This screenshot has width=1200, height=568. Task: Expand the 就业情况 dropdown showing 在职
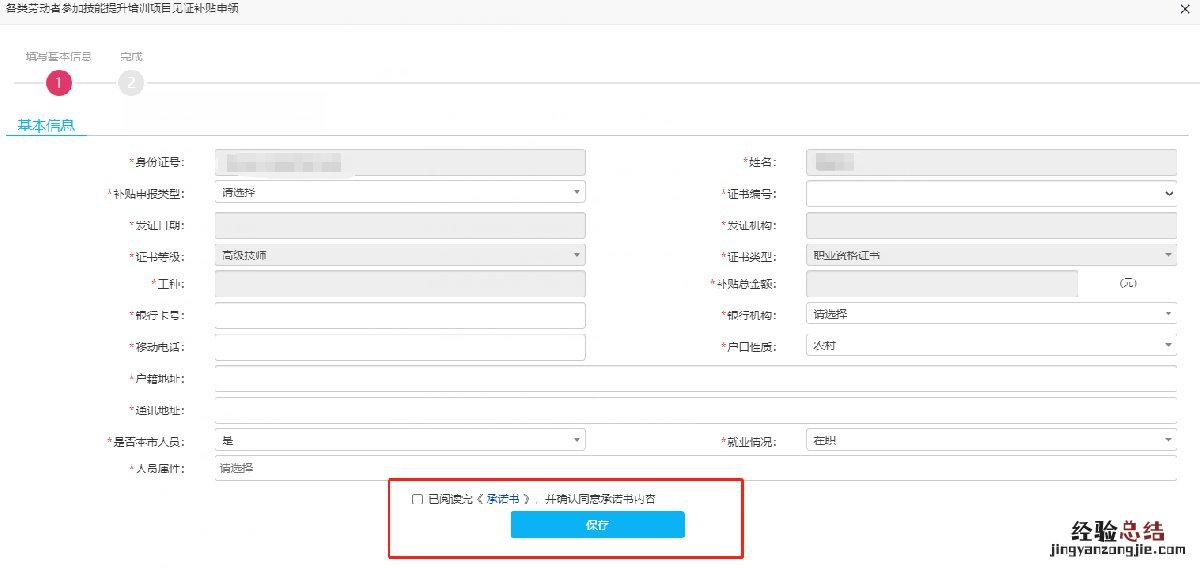(990, 440)
